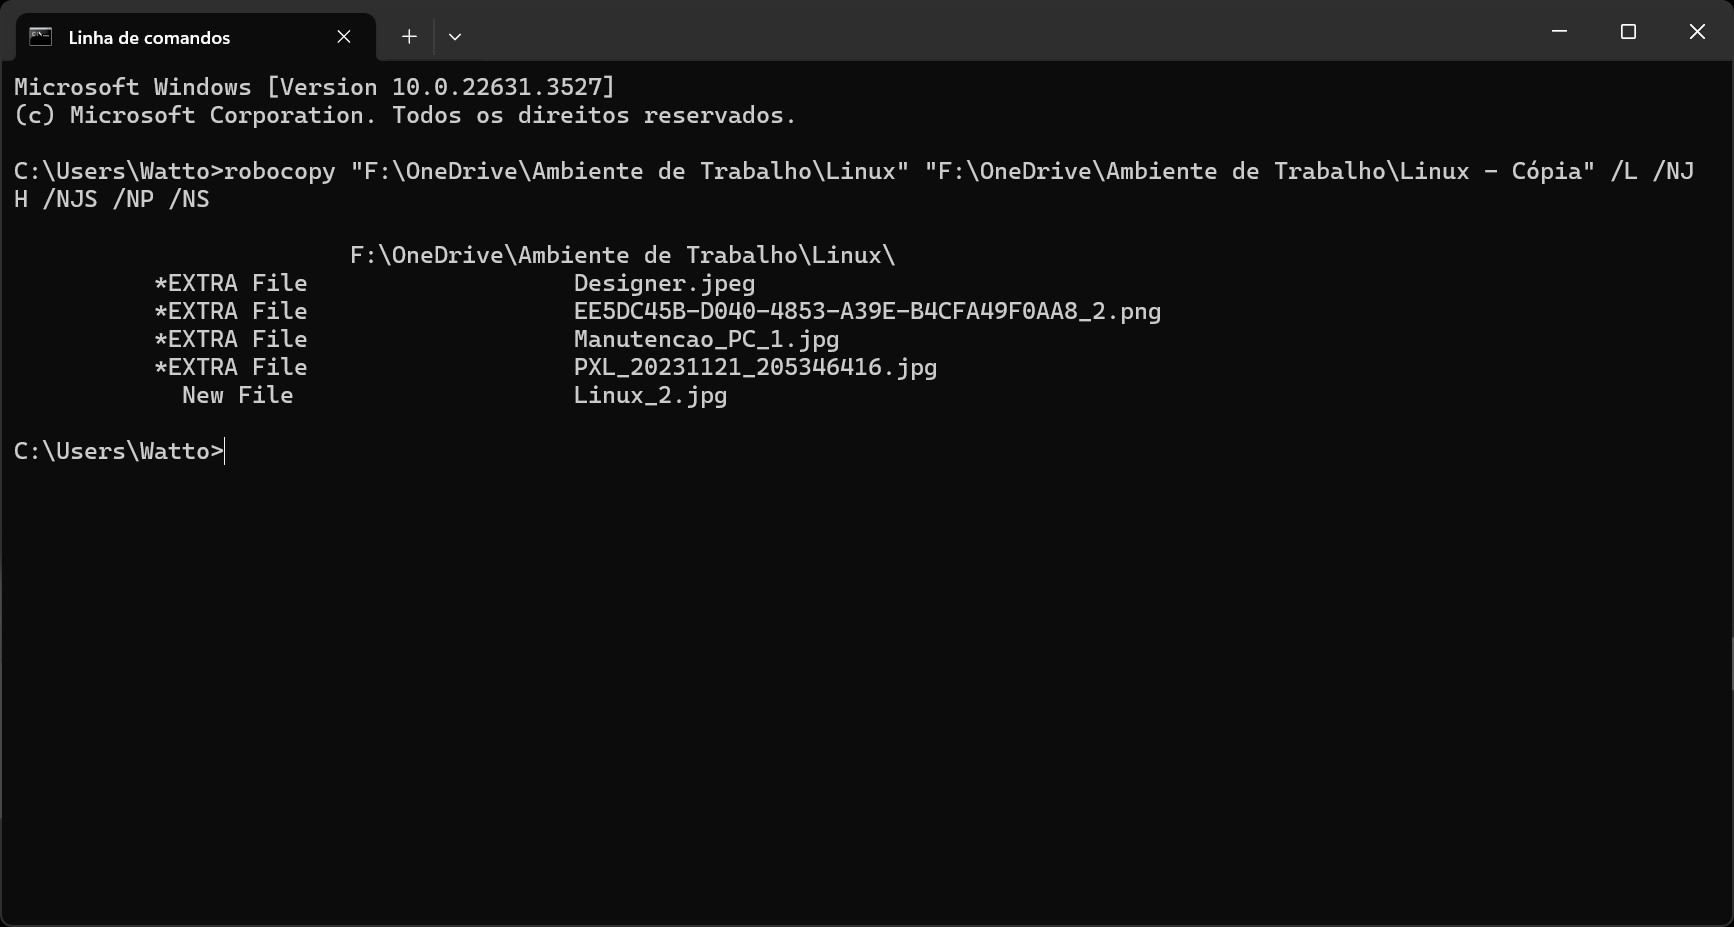The image size is (1734, 927).
Task: Click the F:\OneDrive source directory output line
Action: tap(622, 256)
